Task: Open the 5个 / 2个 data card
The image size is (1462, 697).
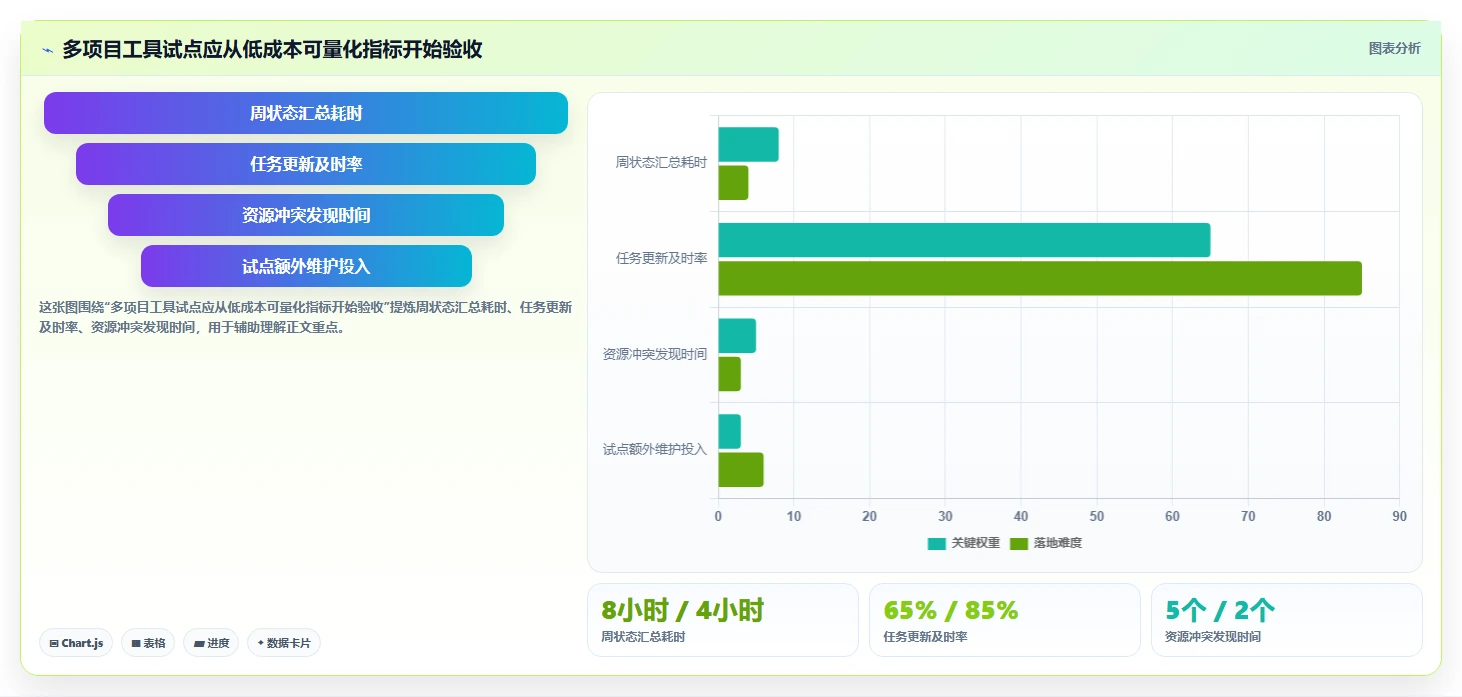Action: pyautogui.click(x=1287, y=620)
